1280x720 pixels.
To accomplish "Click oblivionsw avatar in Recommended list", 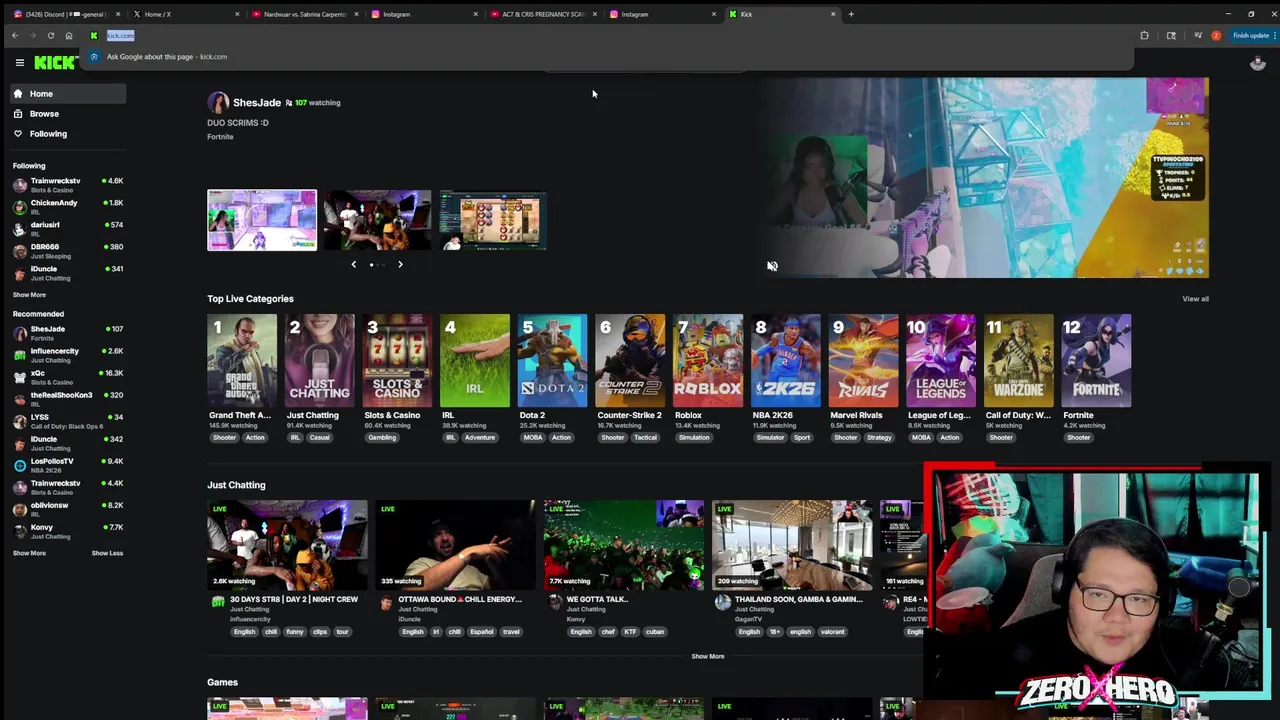I will pos(20,509).
